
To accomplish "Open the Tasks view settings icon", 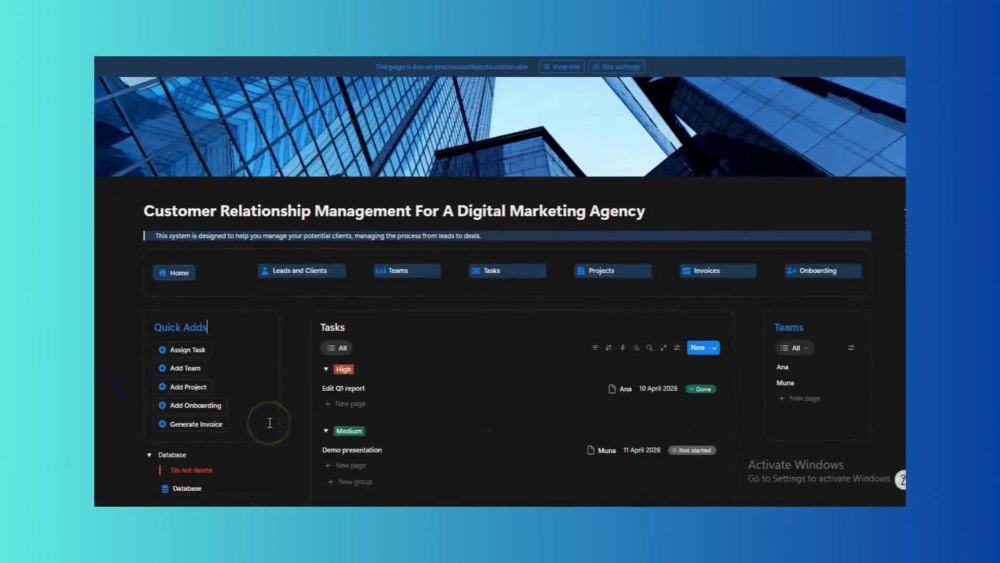I will (x=677, y=347).
